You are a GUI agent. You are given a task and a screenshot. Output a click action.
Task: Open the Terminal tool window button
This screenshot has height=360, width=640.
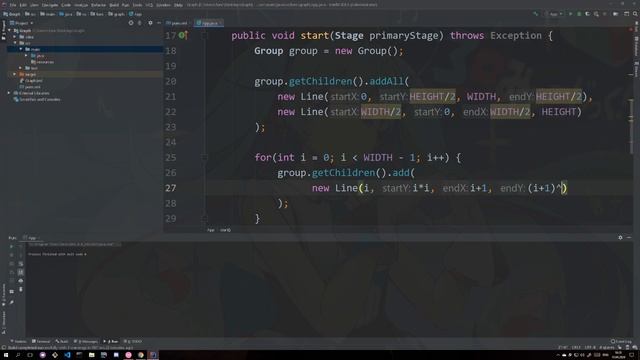pos(41,341)
